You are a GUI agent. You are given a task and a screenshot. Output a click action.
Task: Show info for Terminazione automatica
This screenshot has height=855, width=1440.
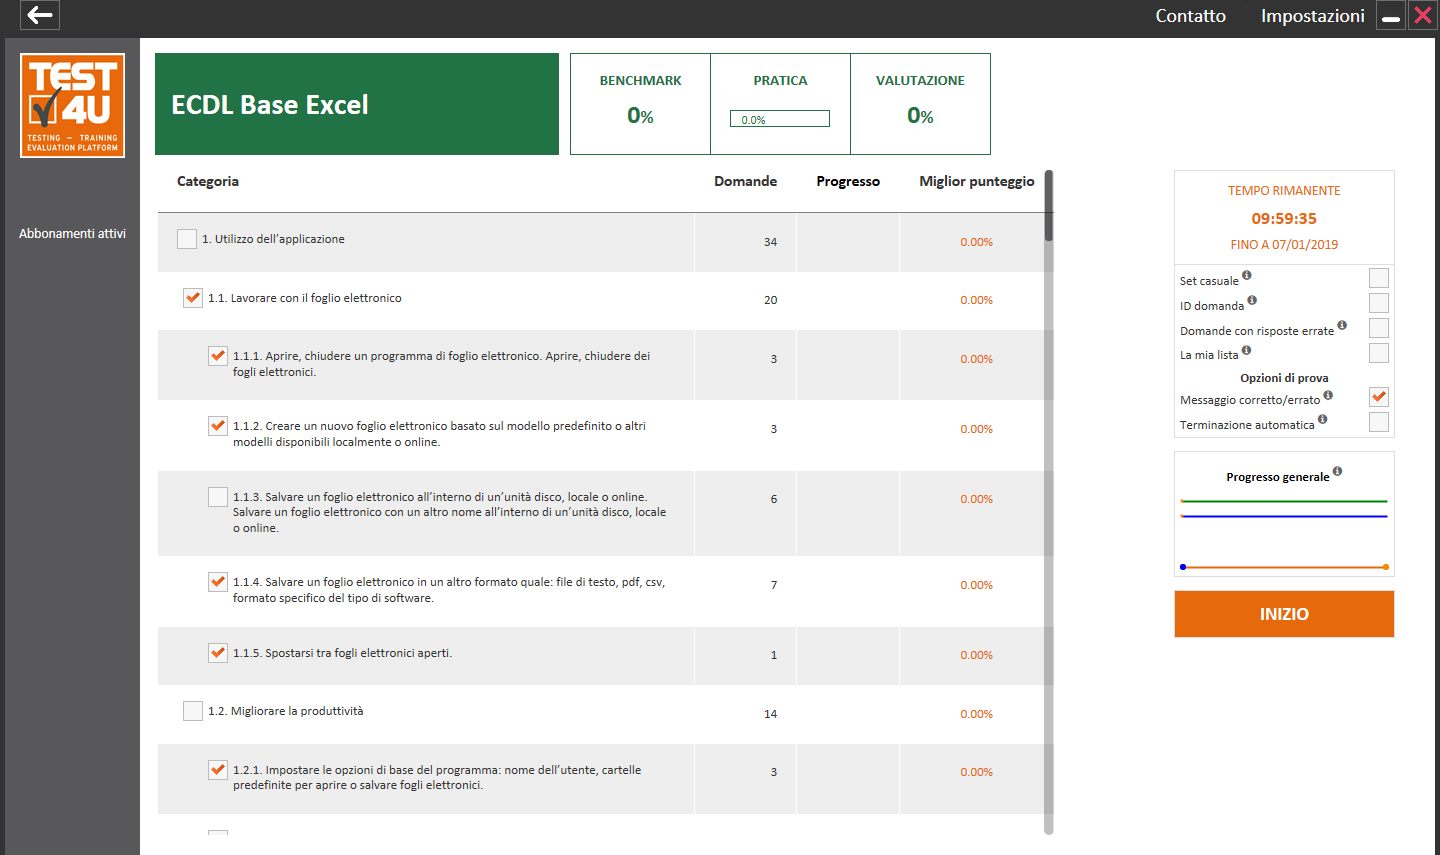point(1322,420)
